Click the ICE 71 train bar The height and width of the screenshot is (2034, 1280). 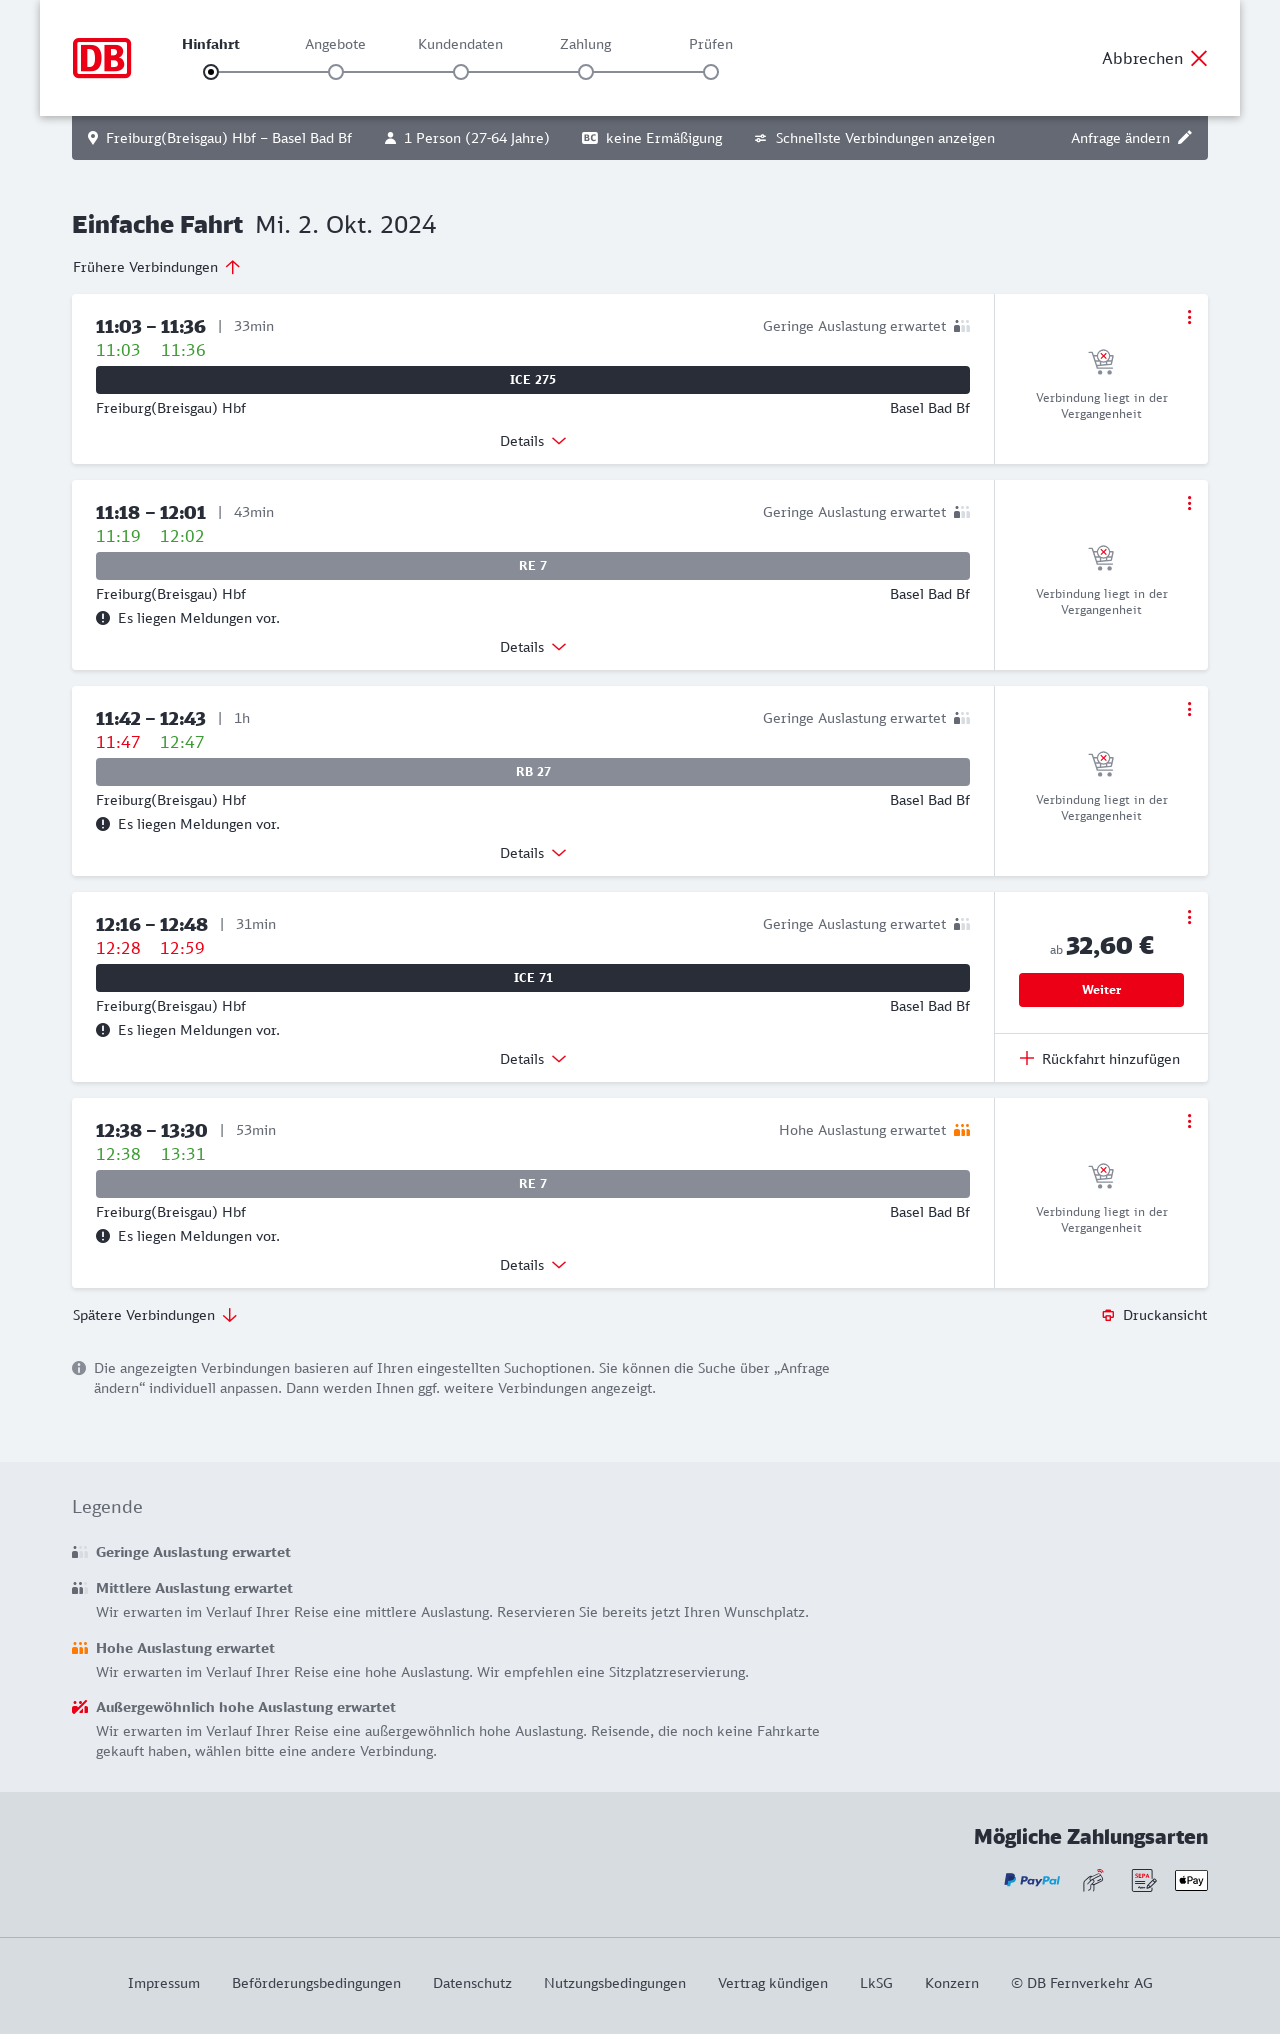click(533, 978)
